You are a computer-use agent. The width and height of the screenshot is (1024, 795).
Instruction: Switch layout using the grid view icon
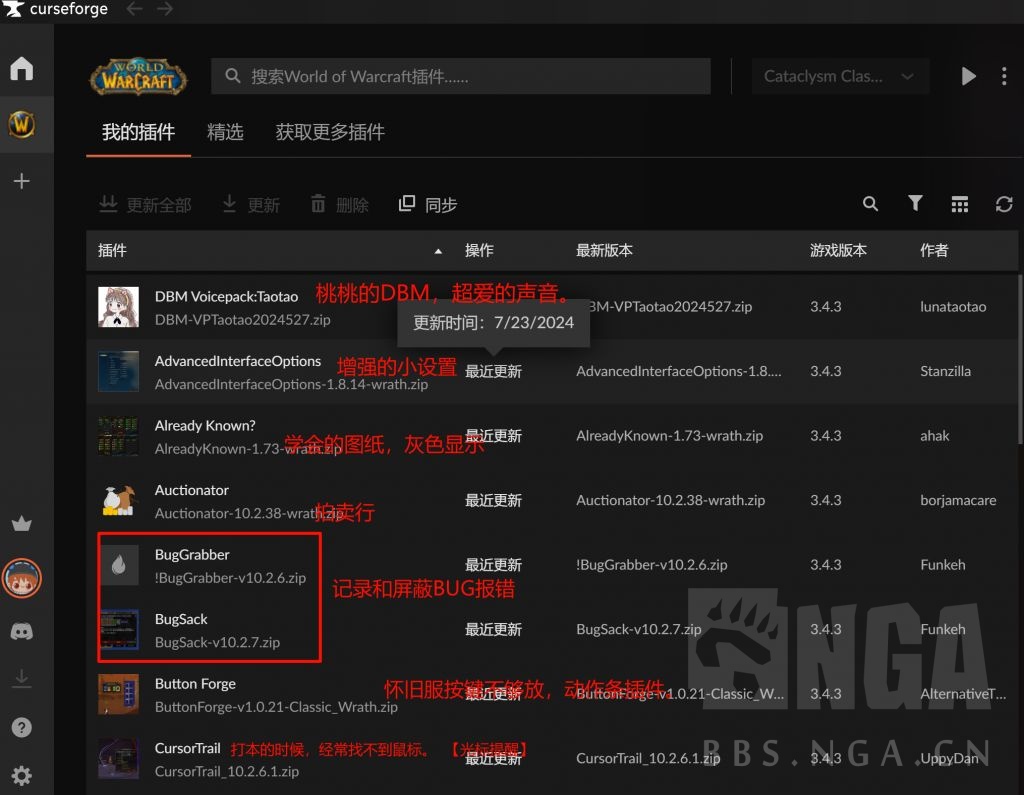click(959, 204)
